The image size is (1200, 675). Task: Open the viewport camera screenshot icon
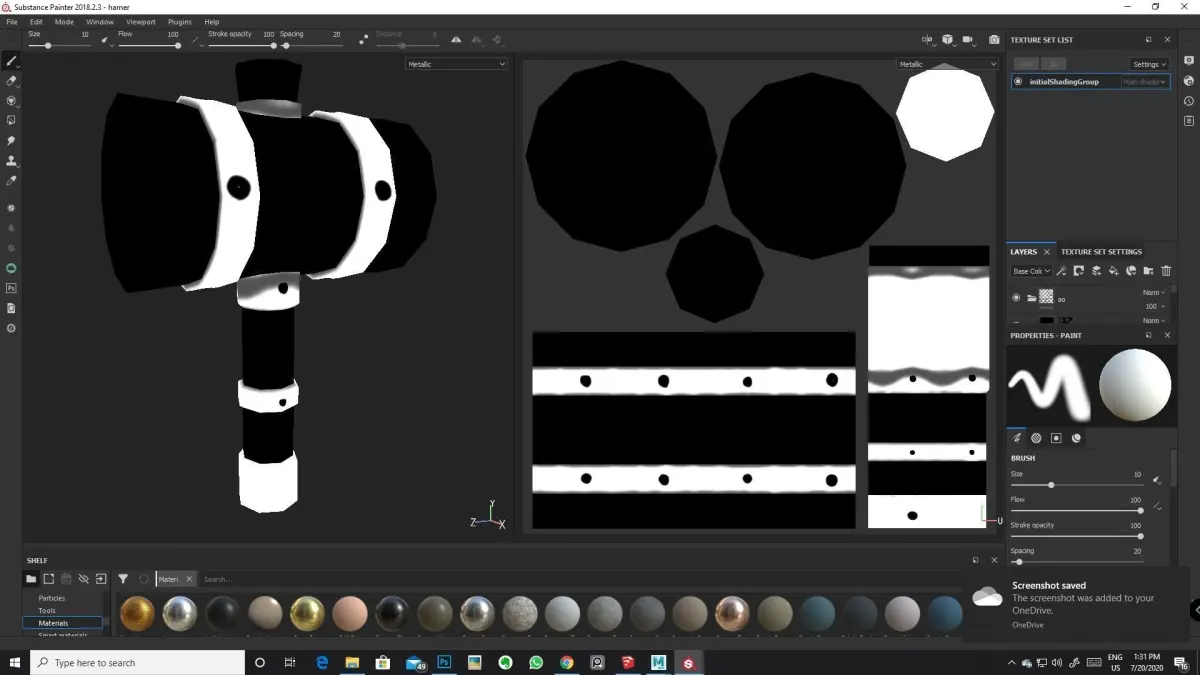pyautogui.click(x=994, y=40)
